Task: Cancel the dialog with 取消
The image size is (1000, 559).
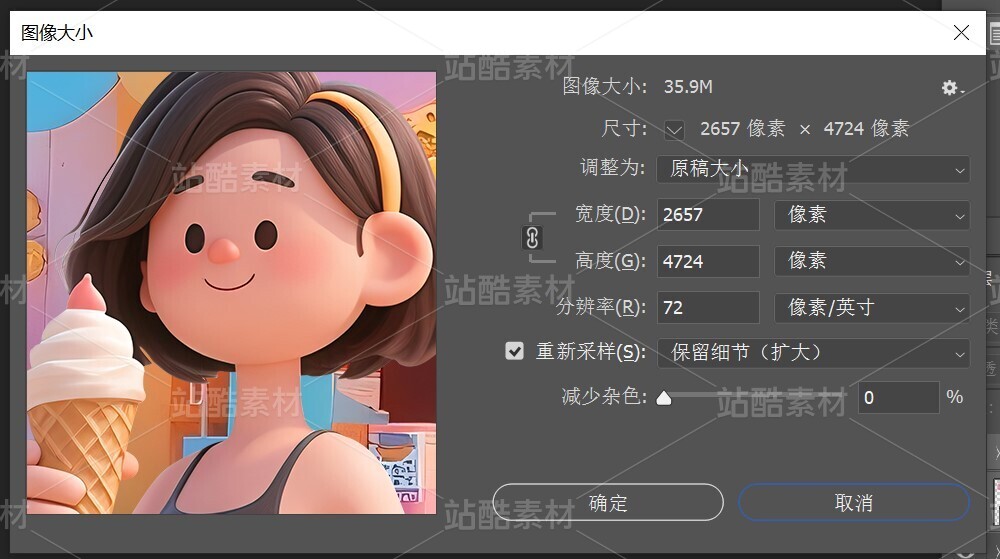Action: [854, 502]
